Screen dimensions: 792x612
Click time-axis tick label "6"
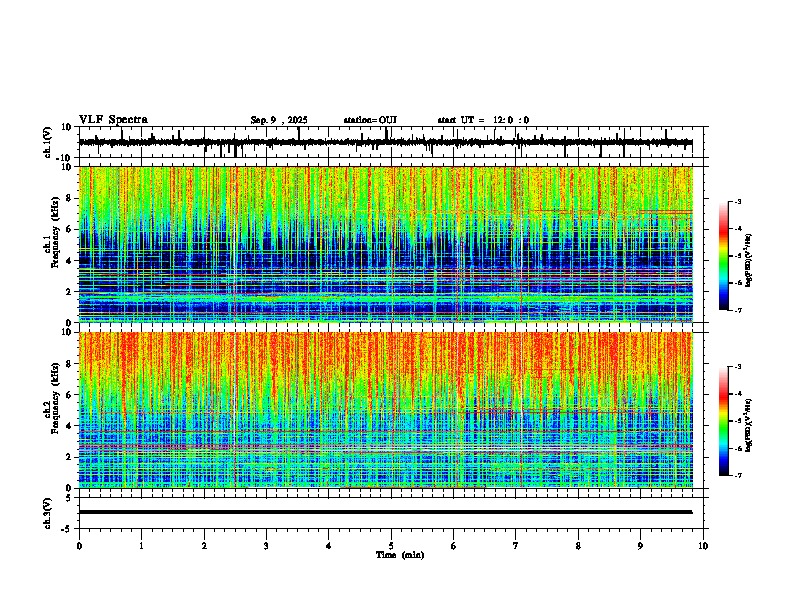pyautogui.click(x=454, y=546)
